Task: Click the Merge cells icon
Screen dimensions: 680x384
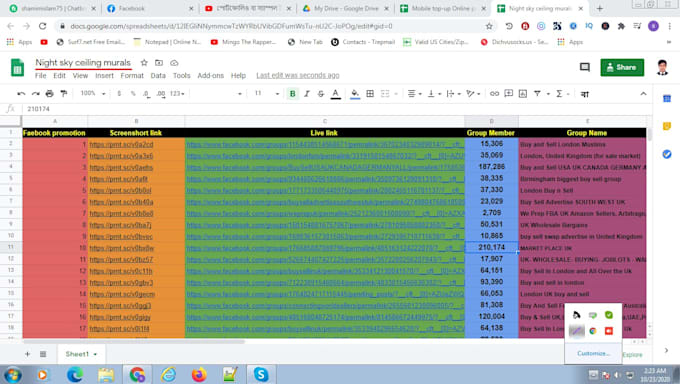Action: 385,94
